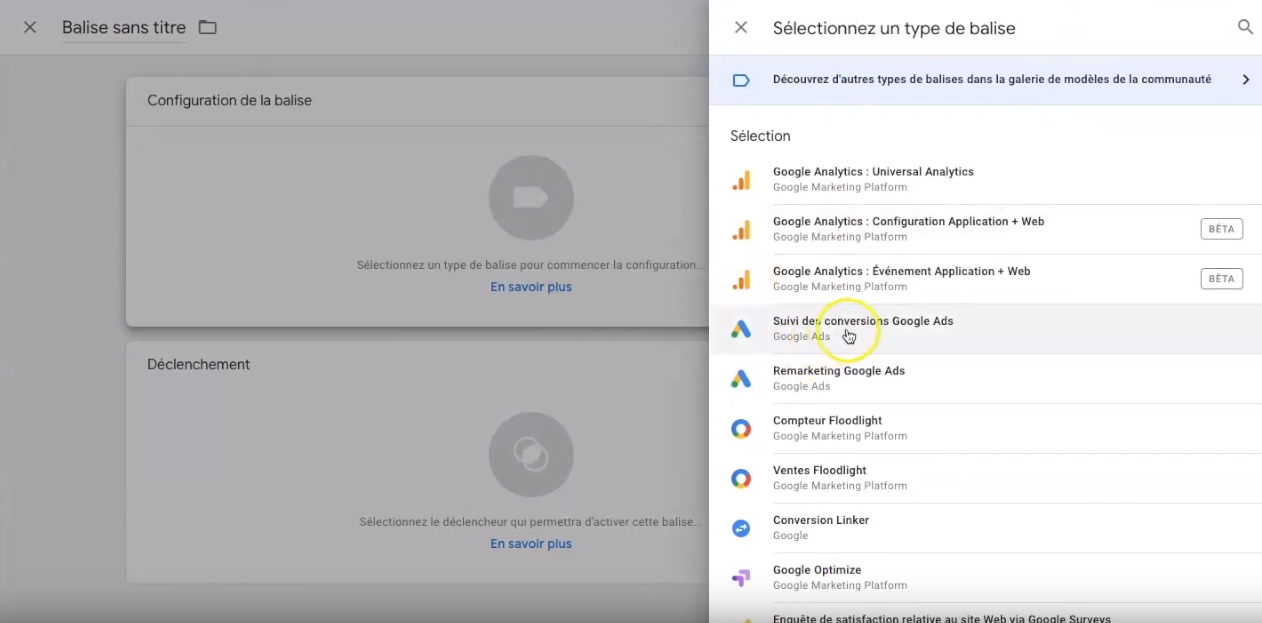Click the folder icon next to Balise sans titre
The height and width of the screenshot is (623, 1262).
[207, 27]
